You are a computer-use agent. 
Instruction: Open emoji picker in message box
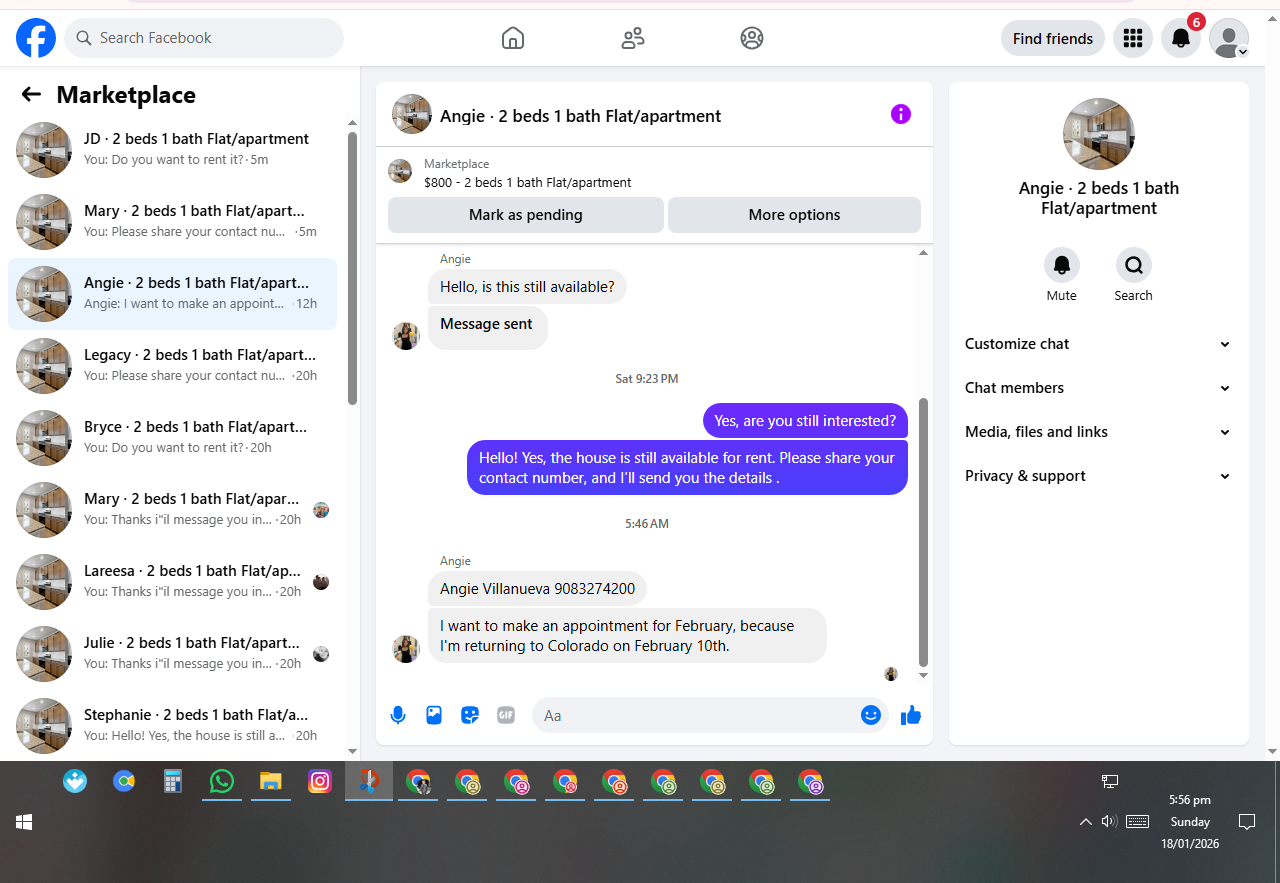[x=871, y=715]
